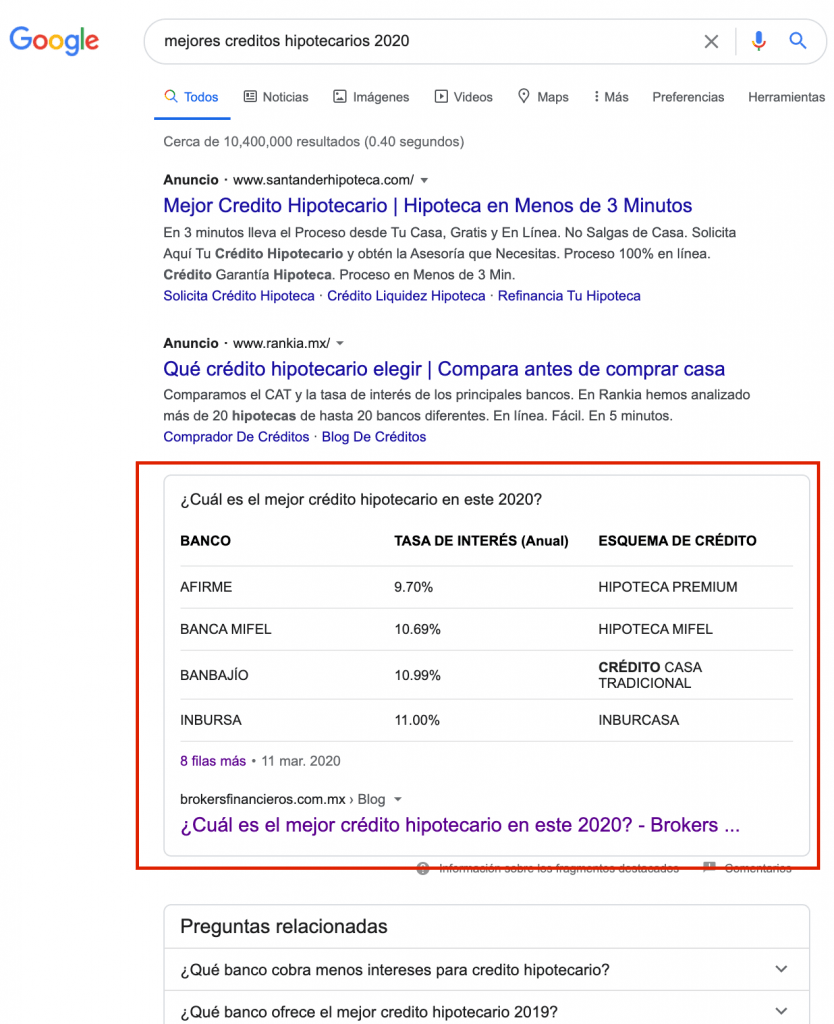Click the Preguntas relacionadas heading
Viewport: 834px width, 1024px height.
pyautogui.click(x=283, y=927)
